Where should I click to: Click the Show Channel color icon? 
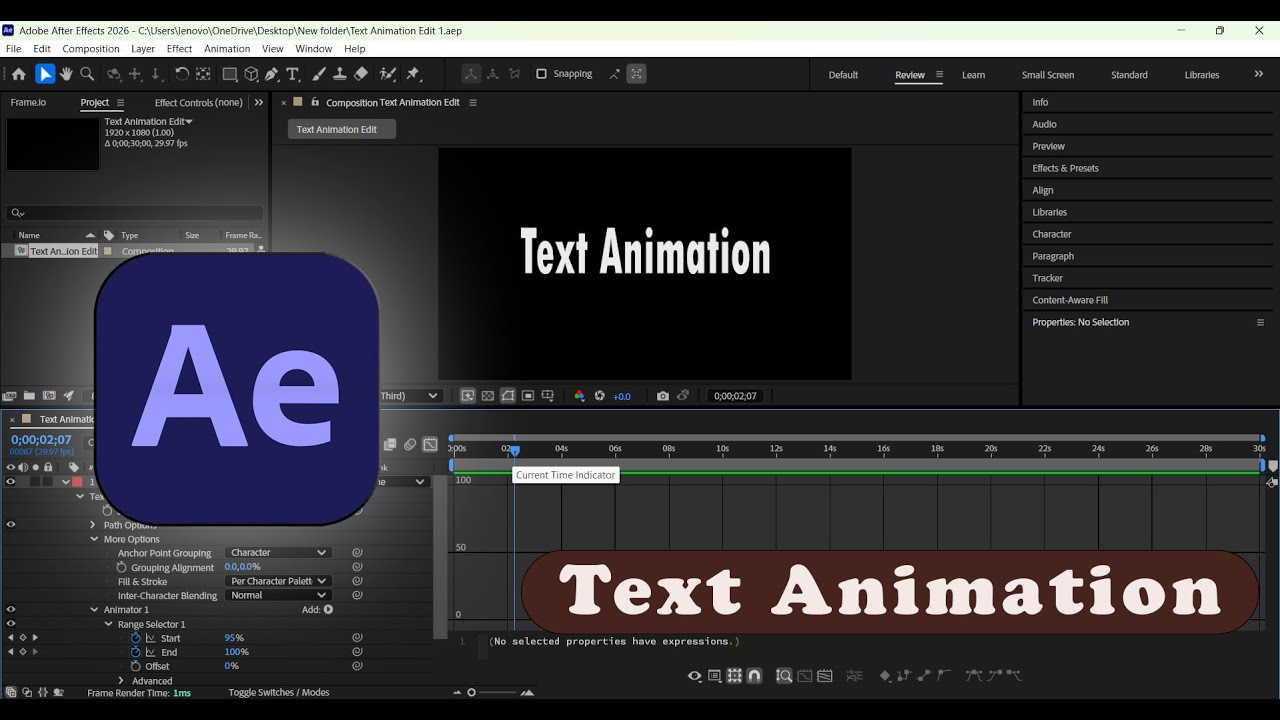(579, 396)
